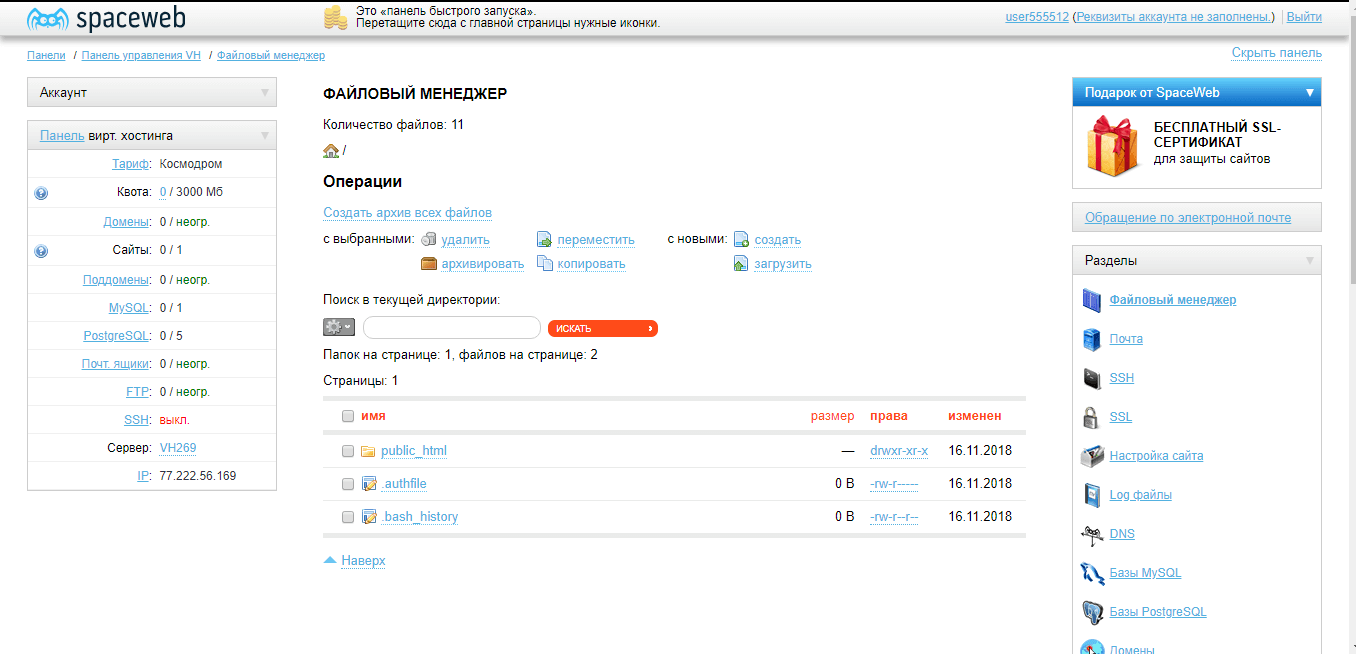The width and height of the screenshot is (1356, 654).
Task: Click the delete (удалить) icon
Action: (429, 240)
